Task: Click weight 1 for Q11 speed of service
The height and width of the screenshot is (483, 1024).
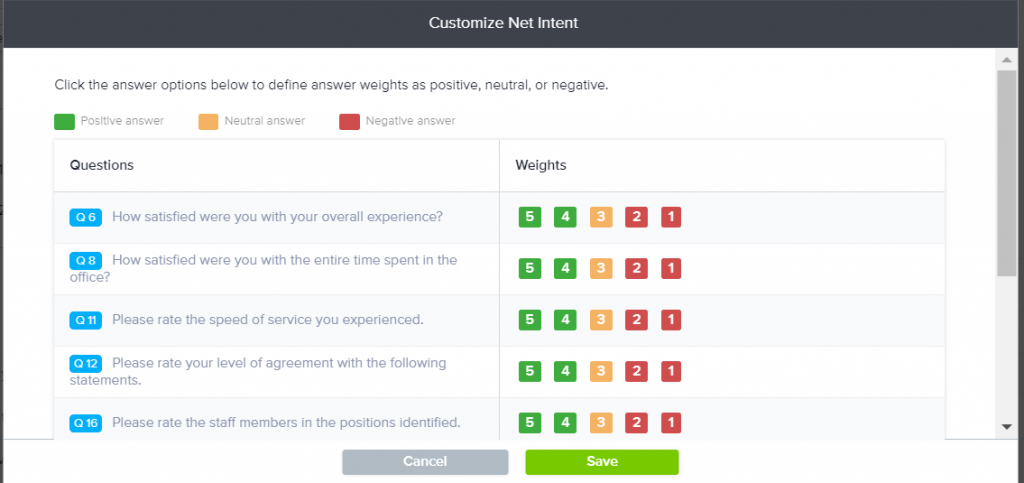Action: 671,320
